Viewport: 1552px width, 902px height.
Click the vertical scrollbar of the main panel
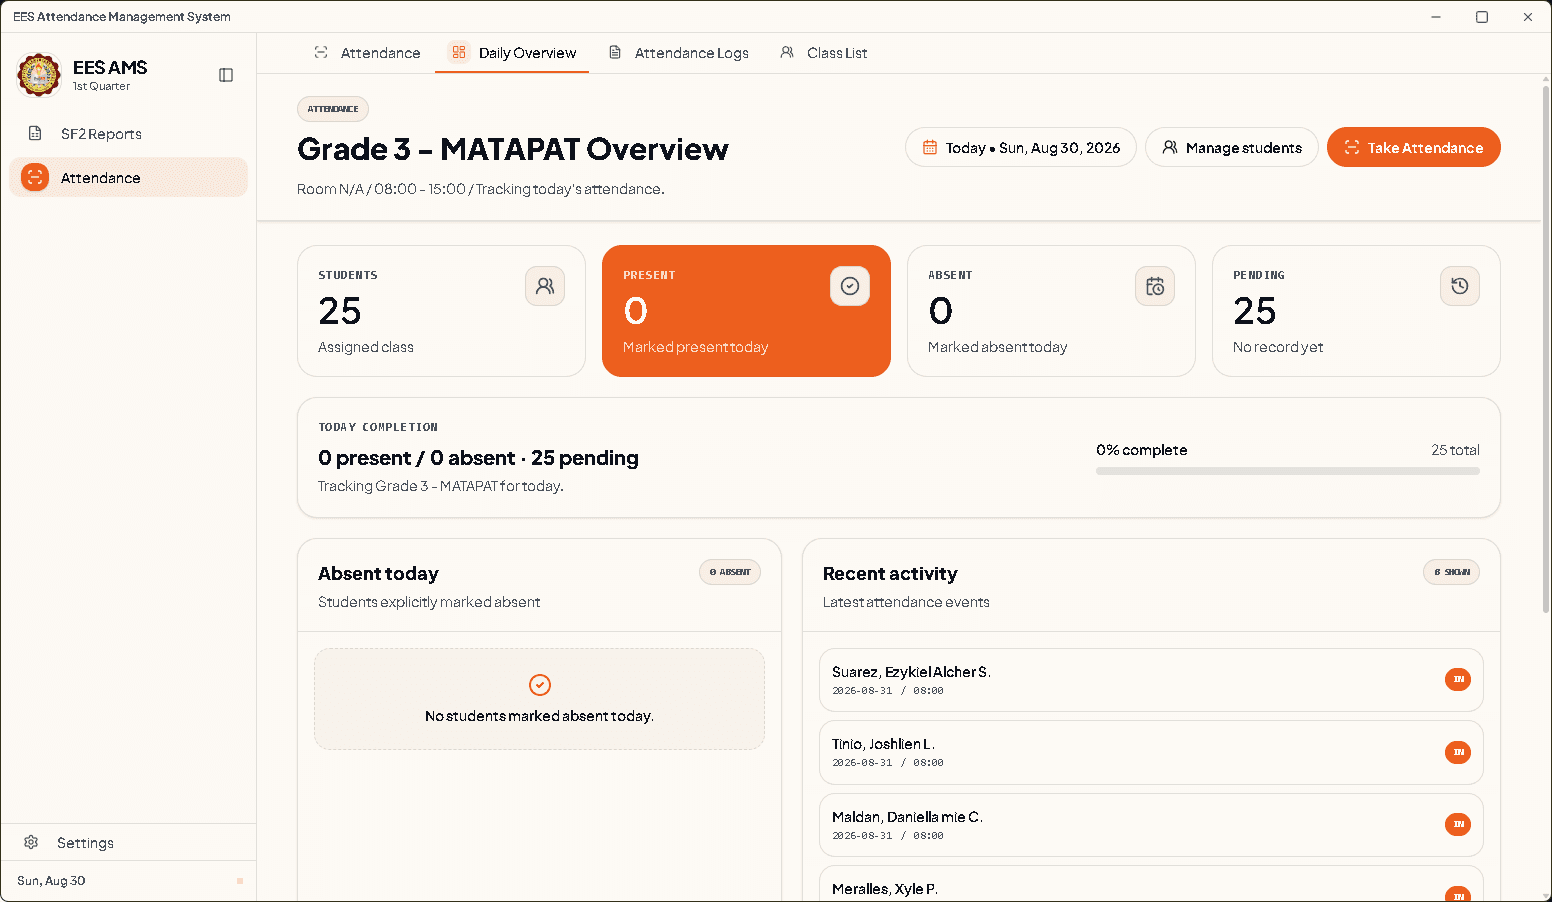[1546, 350]
